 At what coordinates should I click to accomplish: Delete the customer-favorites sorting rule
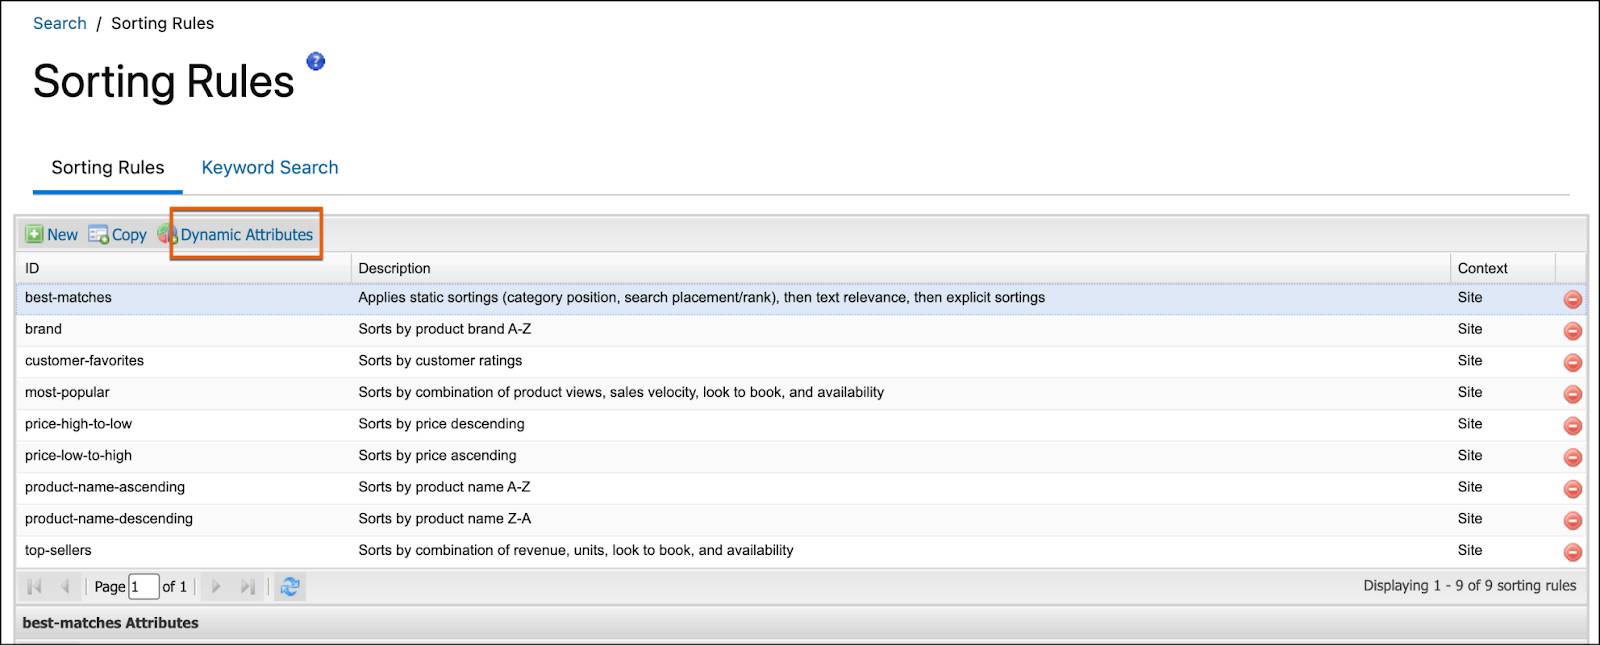pyautogui.click(x=1572, y=362)
